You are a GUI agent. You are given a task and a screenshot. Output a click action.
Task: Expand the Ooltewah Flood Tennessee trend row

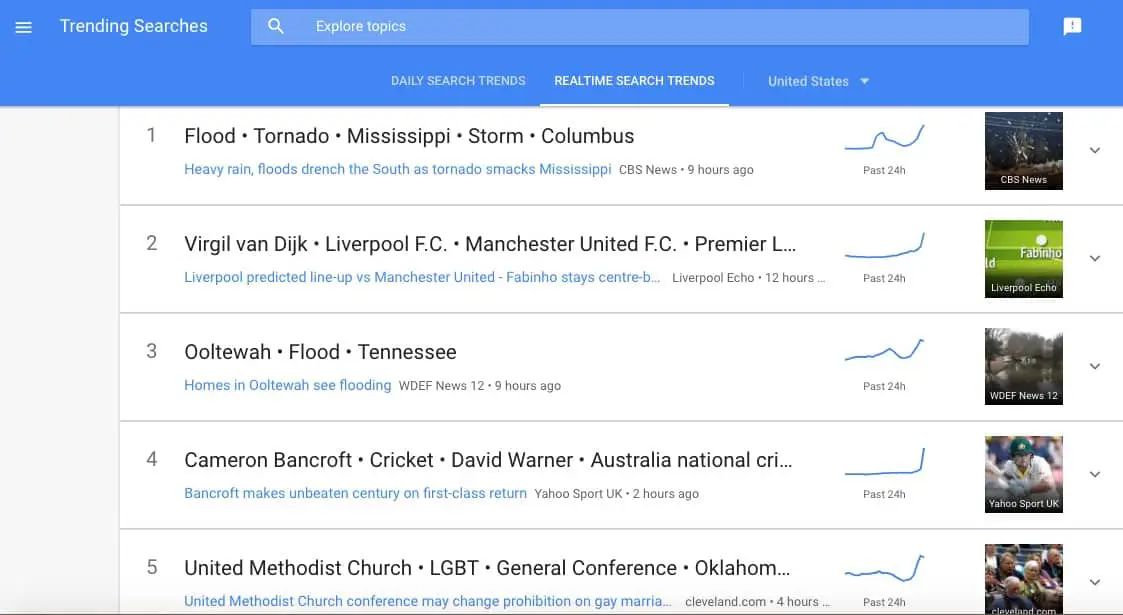coord(1094,367)
